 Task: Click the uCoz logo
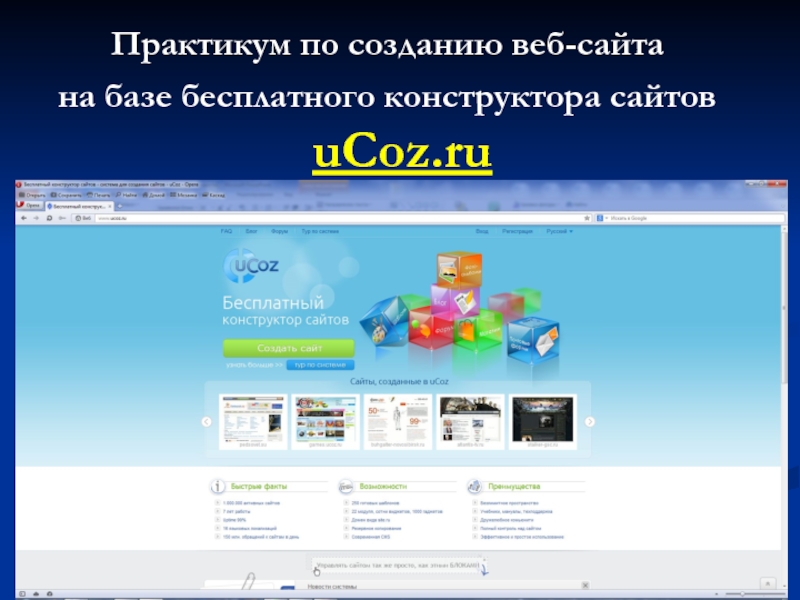click(x=252, y=265)
